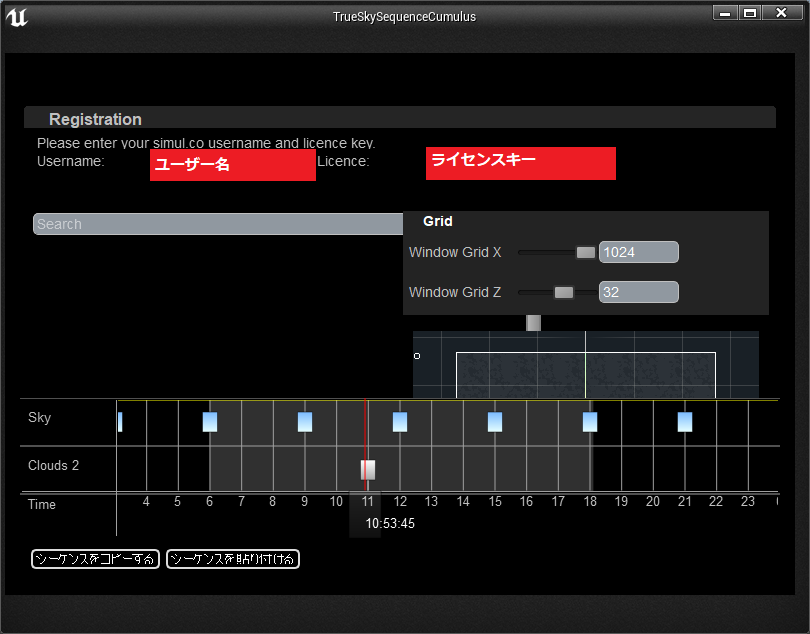Select the Sky keyframe at time 6
Screen dimensions: 810x634
tap(210, 422)
